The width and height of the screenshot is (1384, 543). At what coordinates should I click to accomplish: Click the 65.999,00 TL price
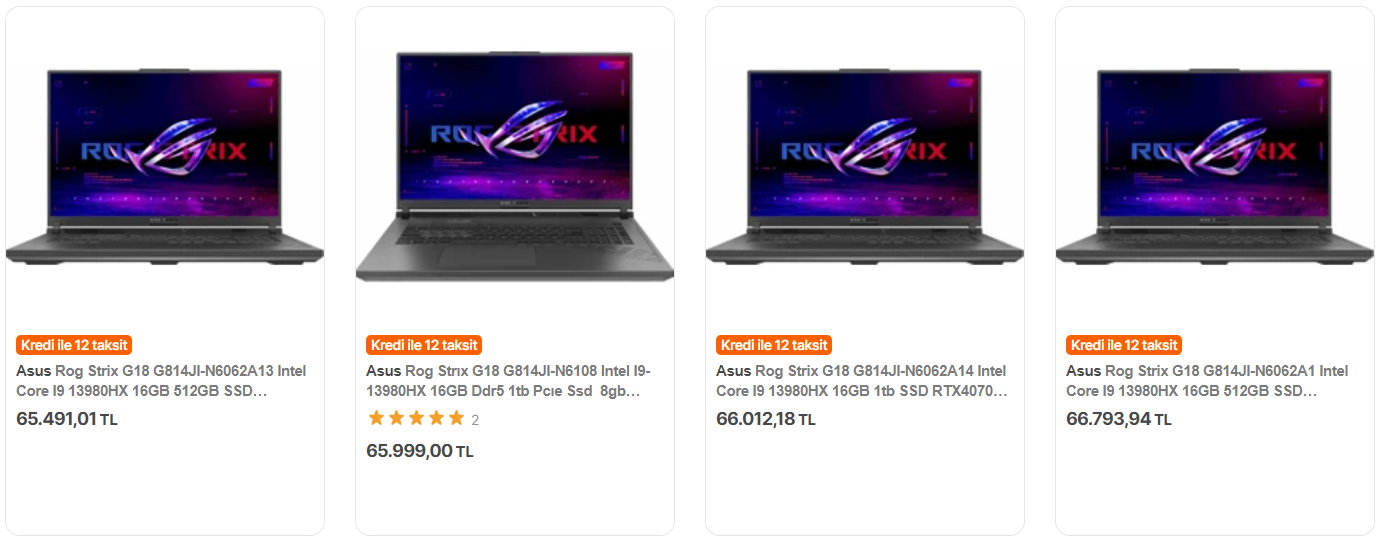click(420, 451)
